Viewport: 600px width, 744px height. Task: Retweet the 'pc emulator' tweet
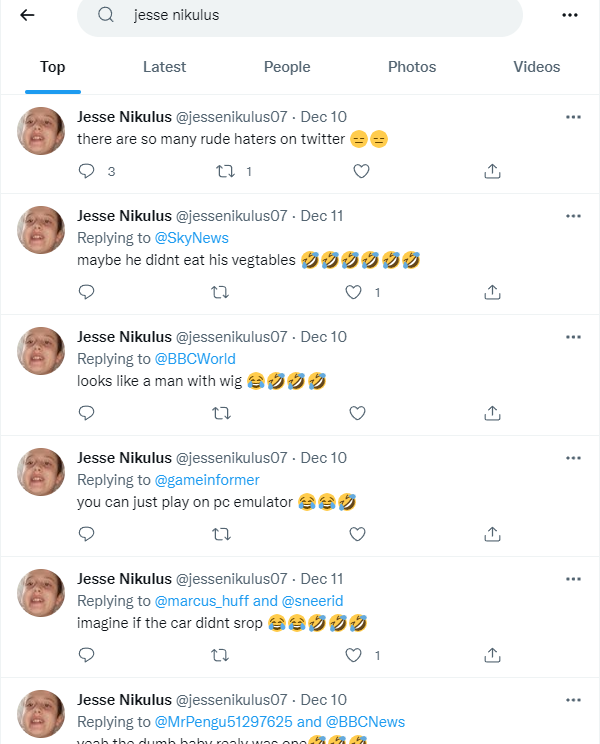tap(222, 534)
